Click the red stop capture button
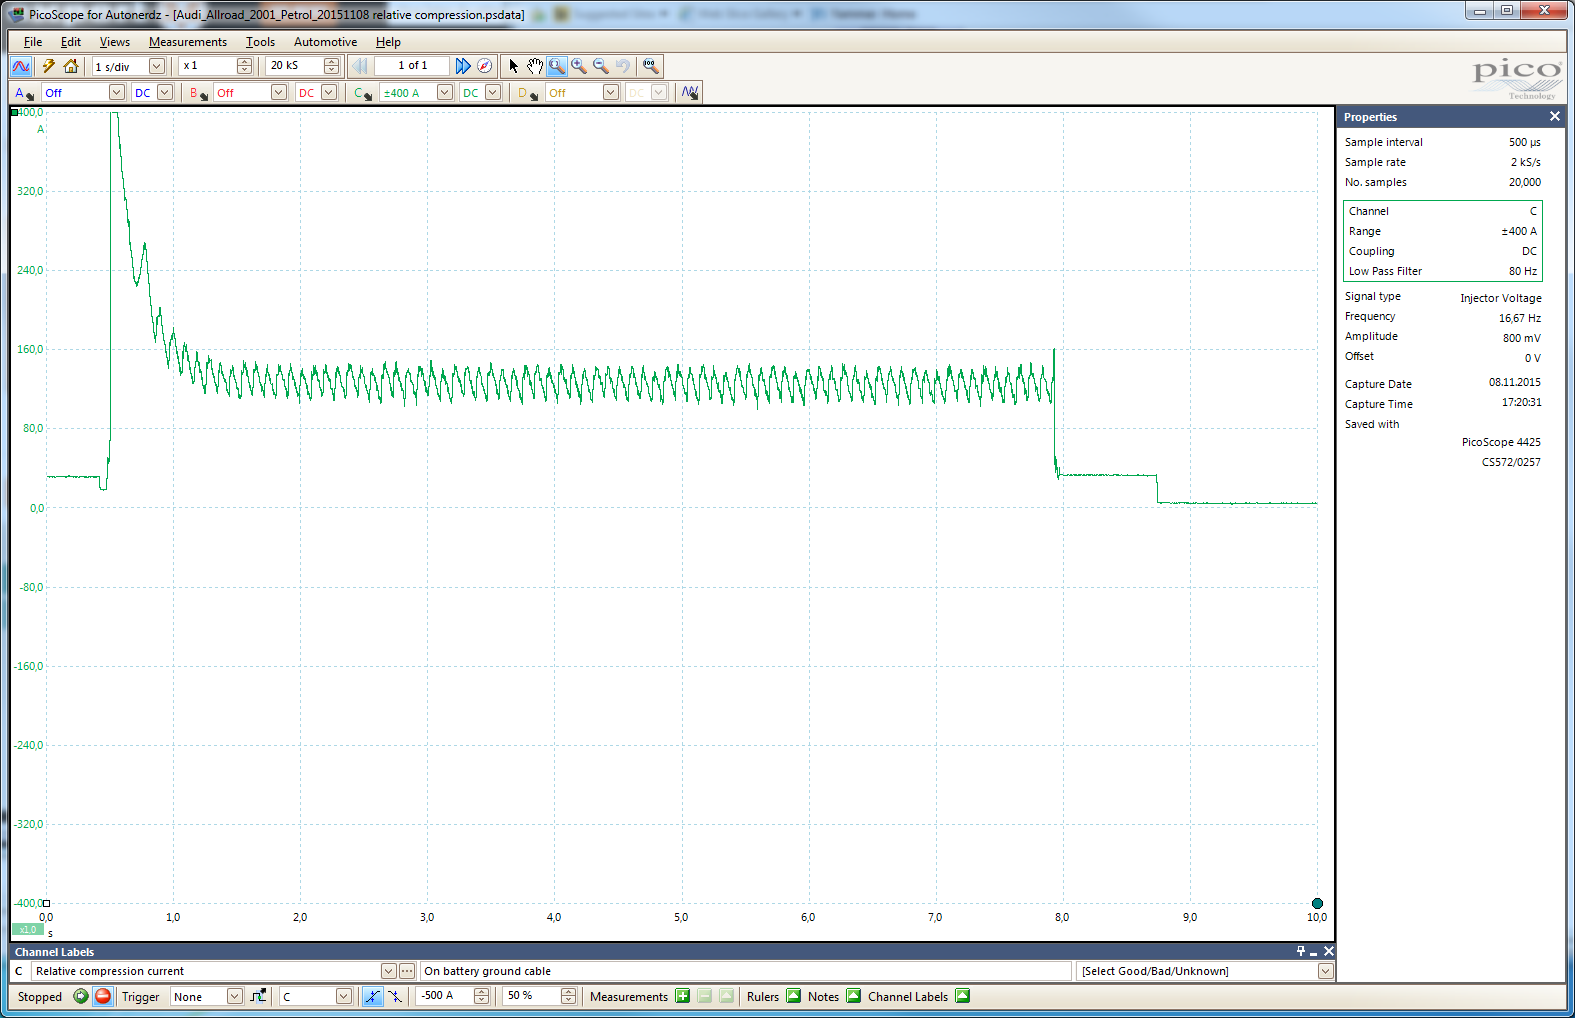1575x1018 pixels. [103, 996]
